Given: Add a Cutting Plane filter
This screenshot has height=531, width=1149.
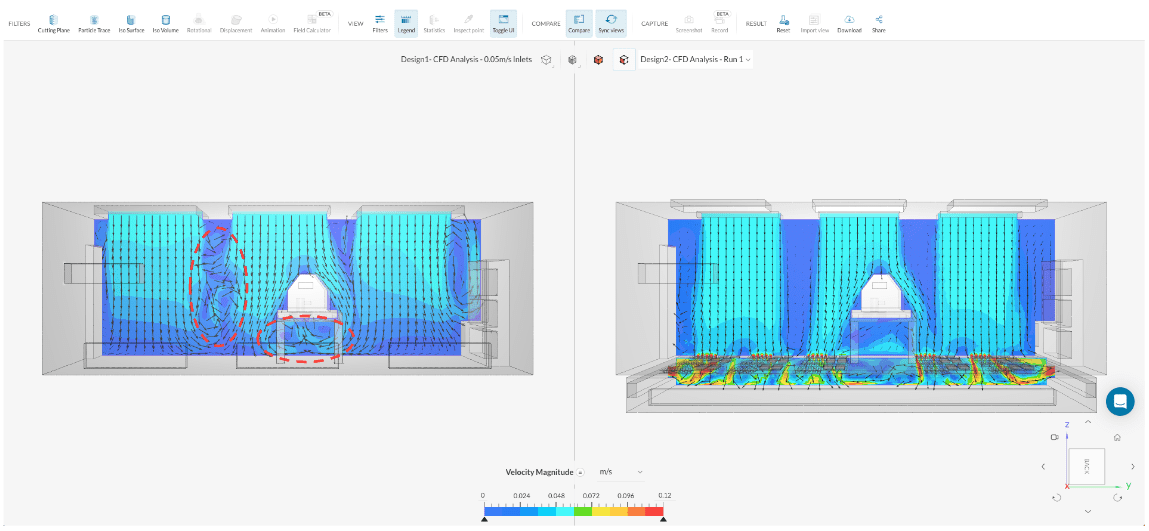Looking at the screenshot, I should pyautogui.click(x=54, y=23).
